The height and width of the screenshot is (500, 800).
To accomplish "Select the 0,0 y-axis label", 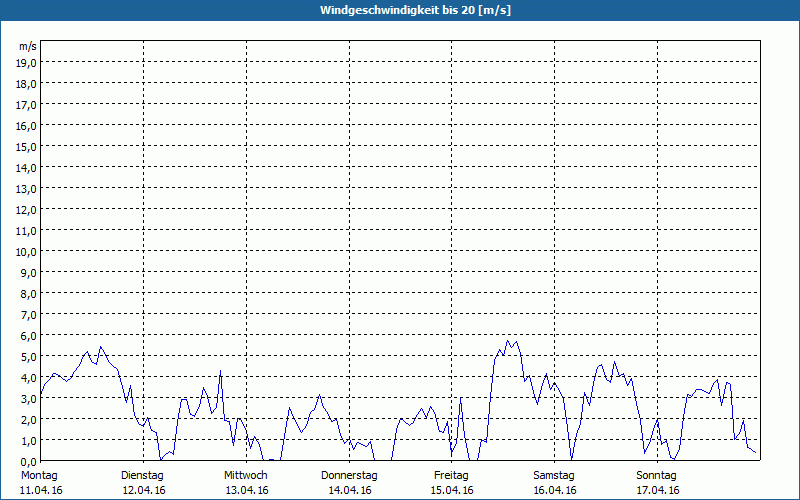I will click(29, 462).
